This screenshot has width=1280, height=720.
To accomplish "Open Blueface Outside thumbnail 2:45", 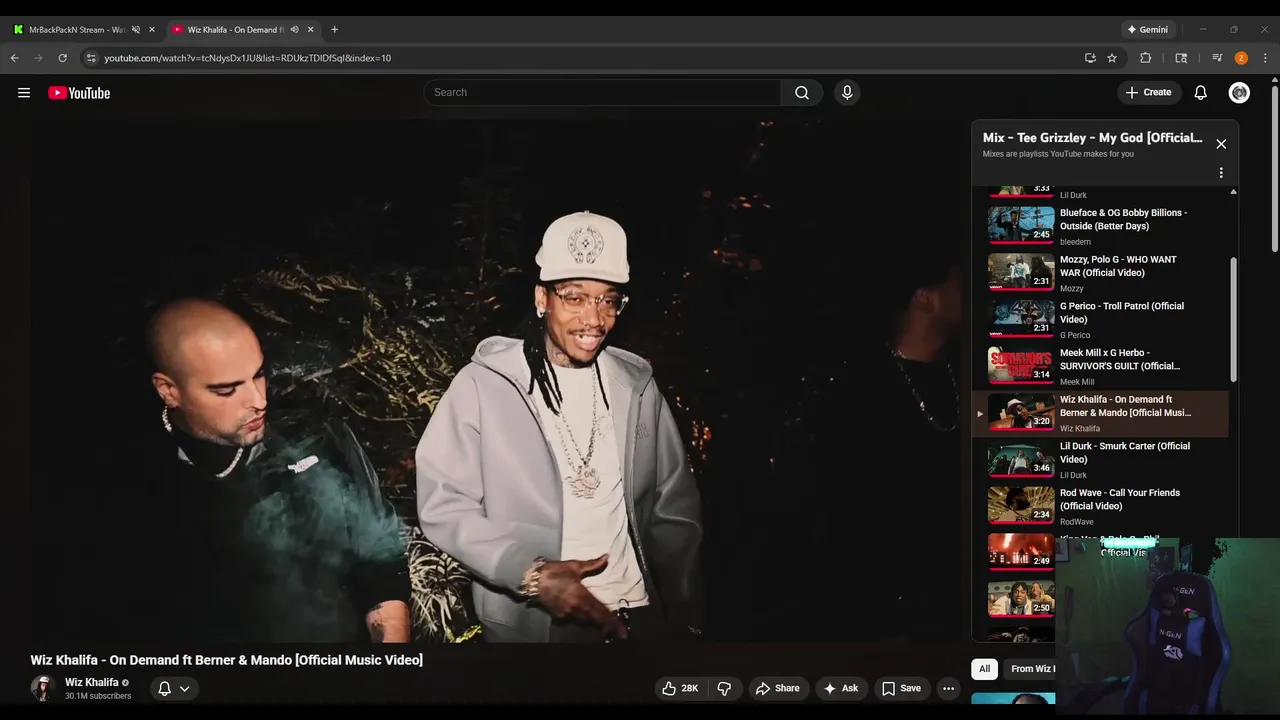I will pyautogui.click(x=1021, y=225).
